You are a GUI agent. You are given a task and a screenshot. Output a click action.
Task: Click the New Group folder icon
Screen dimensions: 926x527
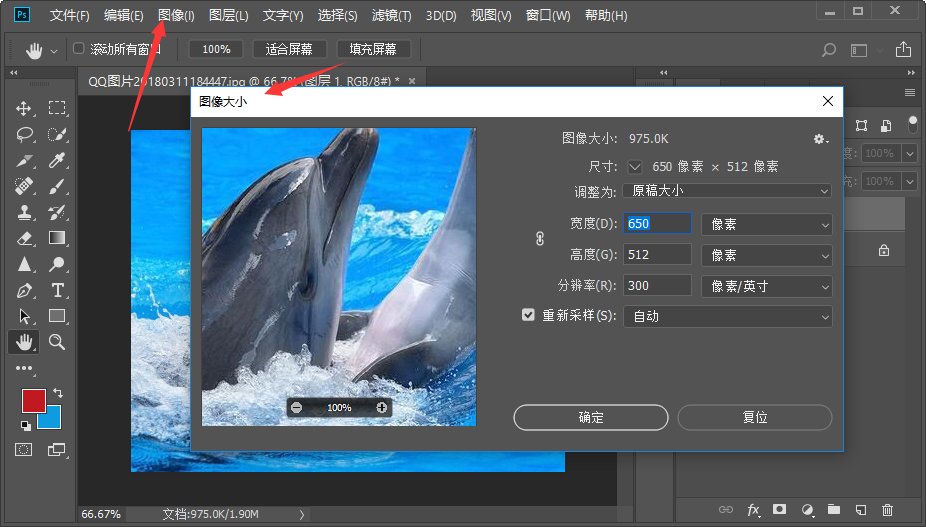tap(834, 509)
